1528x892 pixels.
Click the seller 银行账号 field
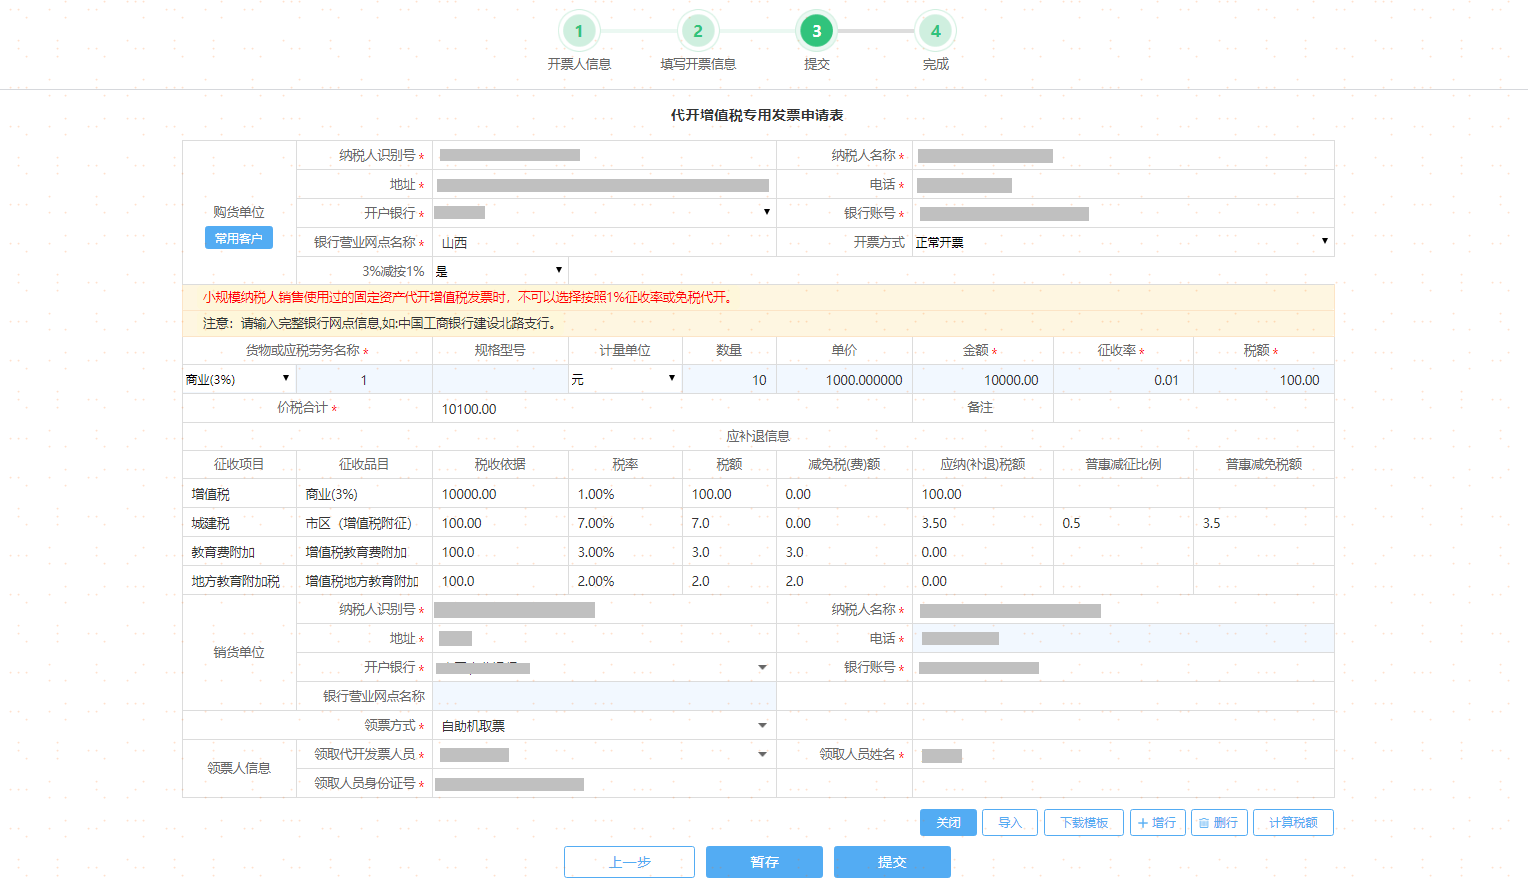[x=1123, y=667]
